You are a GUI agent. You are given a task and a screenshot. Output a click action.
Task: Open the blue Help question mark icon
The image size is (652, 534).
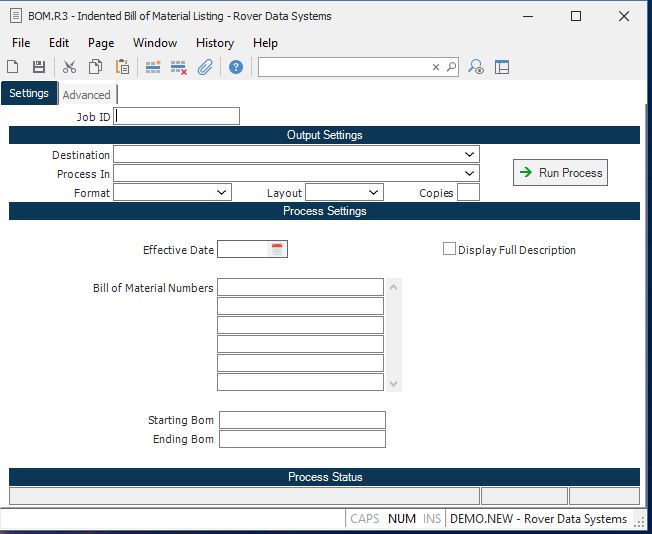point(236,67)
